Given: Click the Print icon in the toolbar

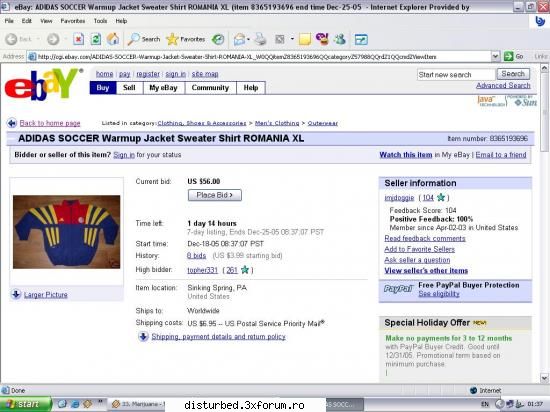Looking at the screenshot, I should [260, 39].
